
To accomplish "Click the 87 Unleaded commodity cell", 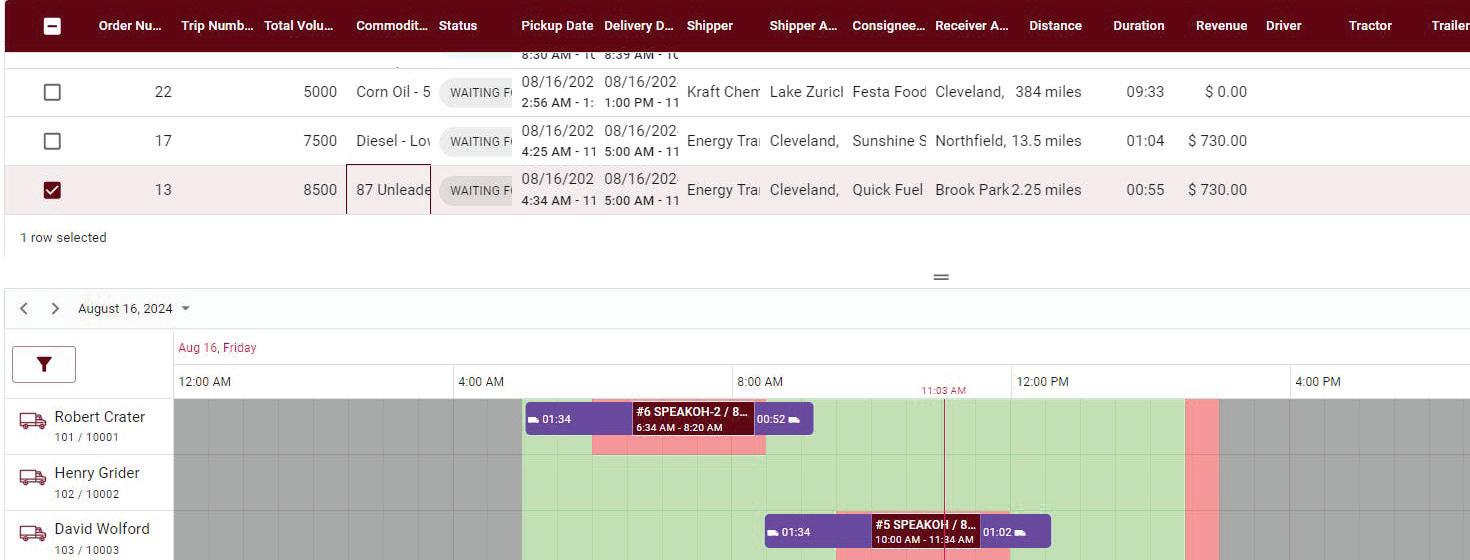I will pyautogui.click(x=389, y=190).
